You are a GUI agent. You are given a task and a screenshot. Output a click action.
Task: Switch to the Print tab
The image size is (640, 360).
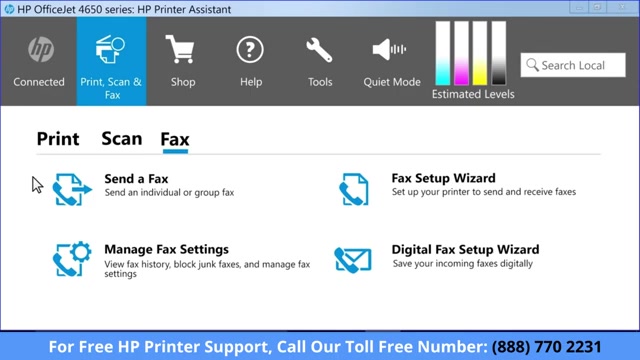tap(58, 139)
